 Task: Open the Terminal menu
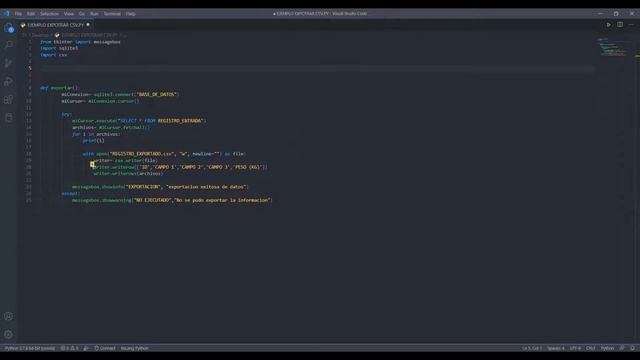[x=112, y=14]
